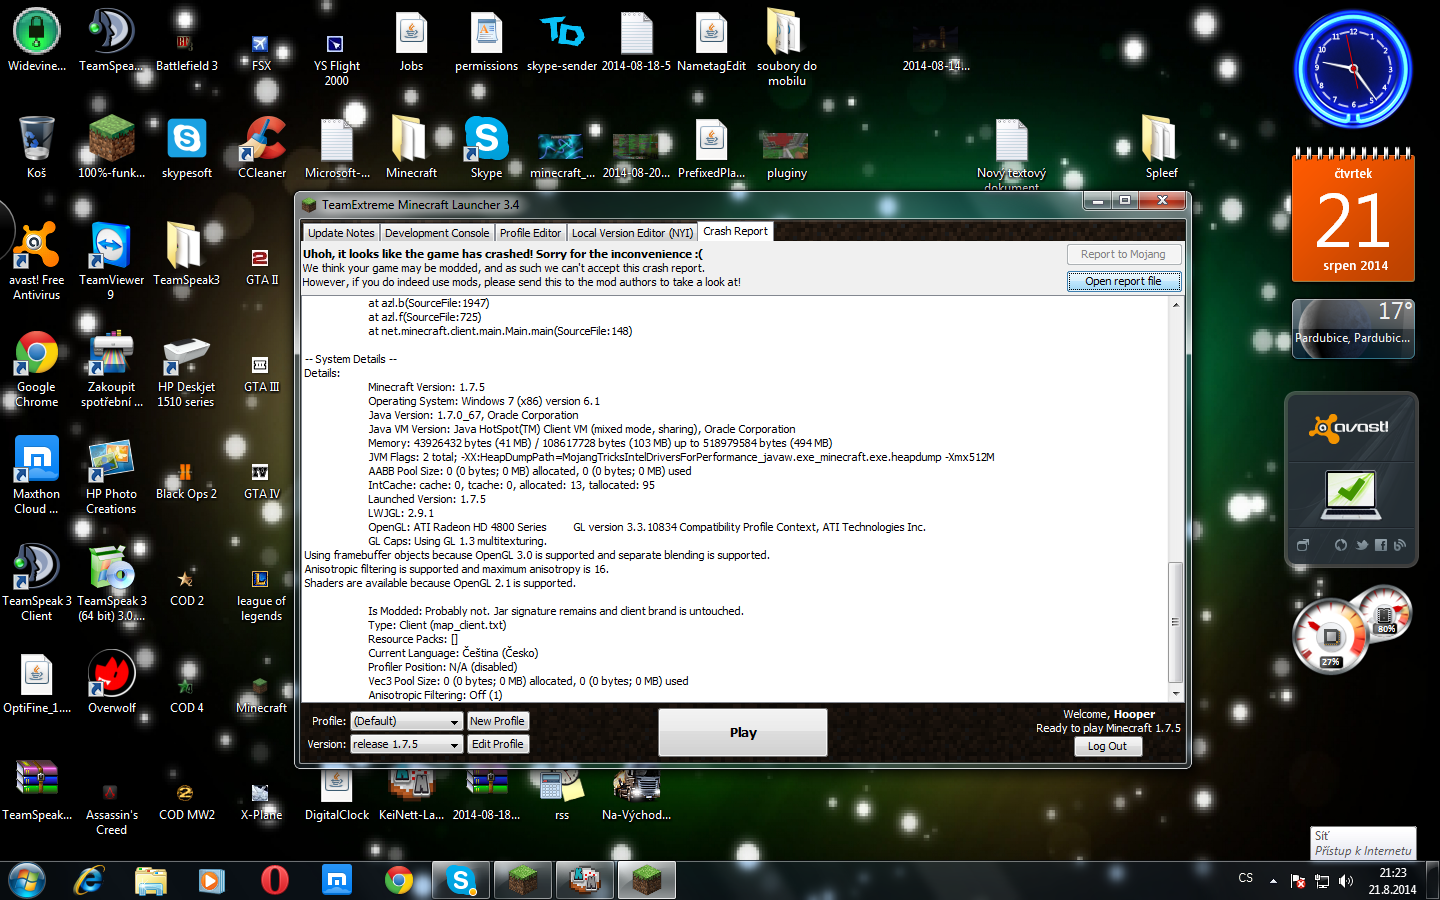Image resolution: width=1440 pixels, height=900 pixels.
Task: Click the New Profile button
Action: coord(497,721)
